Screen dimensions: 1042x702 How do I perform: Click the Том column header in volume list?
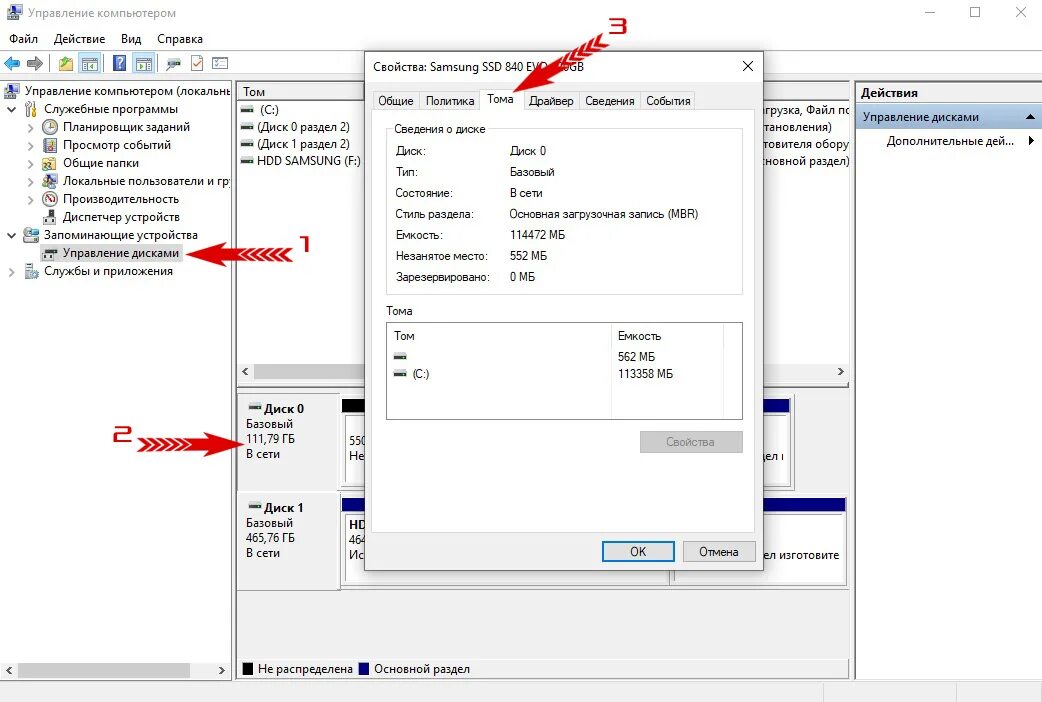coord(301,92)
